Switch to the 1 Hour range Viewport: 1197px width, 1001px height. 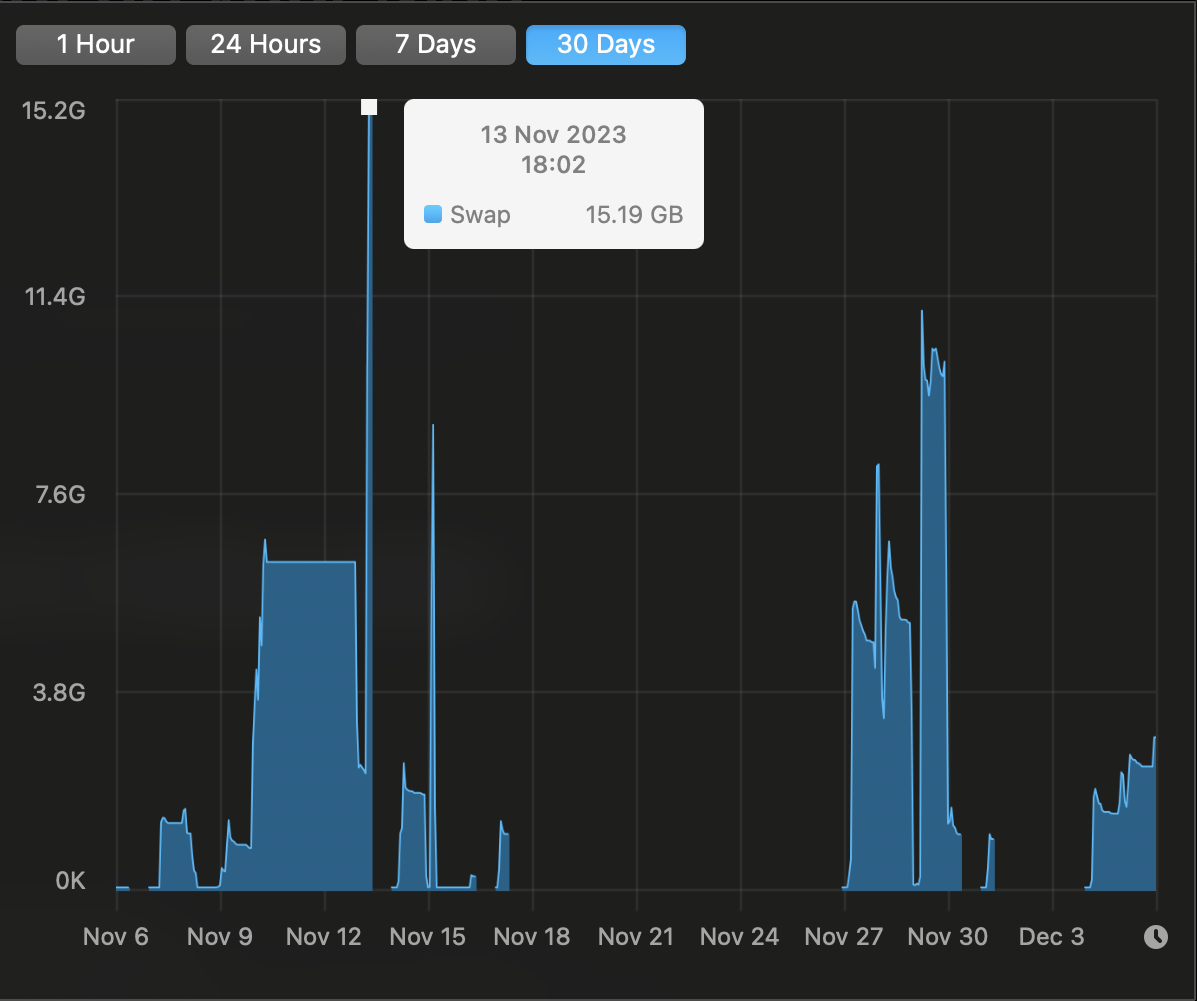(95, 44)
